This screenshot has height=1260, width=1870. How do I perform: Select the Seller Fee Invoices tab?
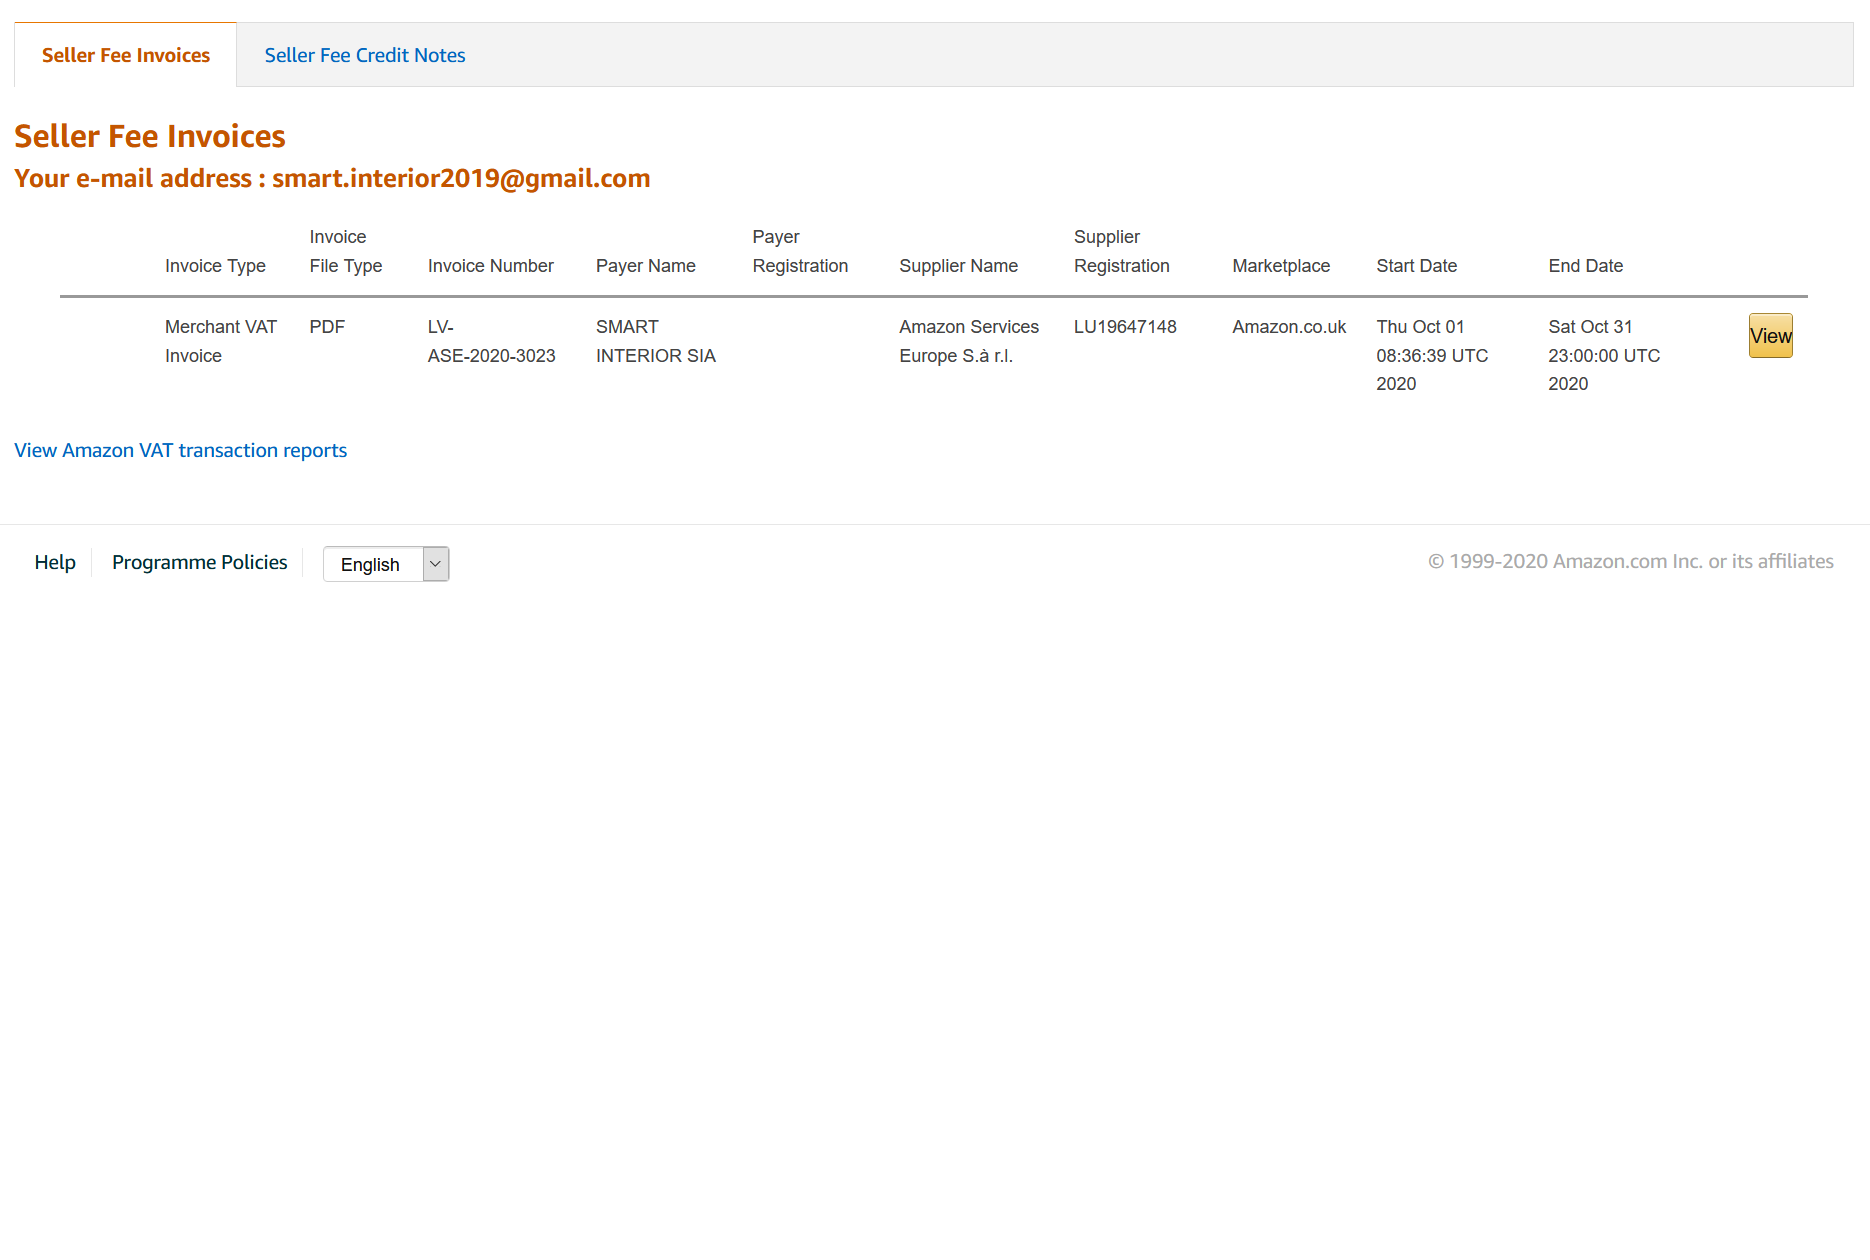(124, 55)
